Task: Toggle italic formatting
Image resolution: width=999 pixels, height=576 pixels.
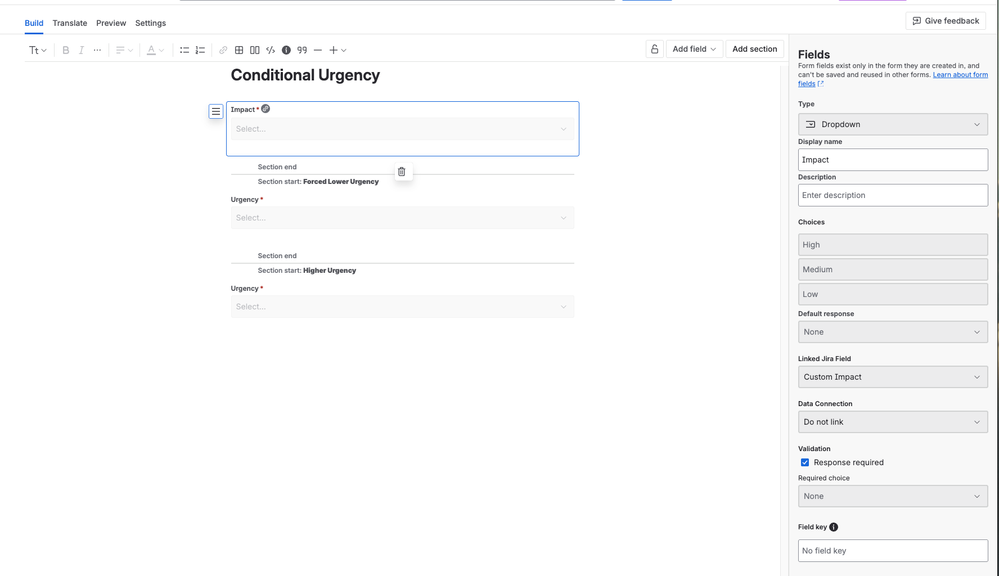Action: pyautogui.click(x=81, y=50)
